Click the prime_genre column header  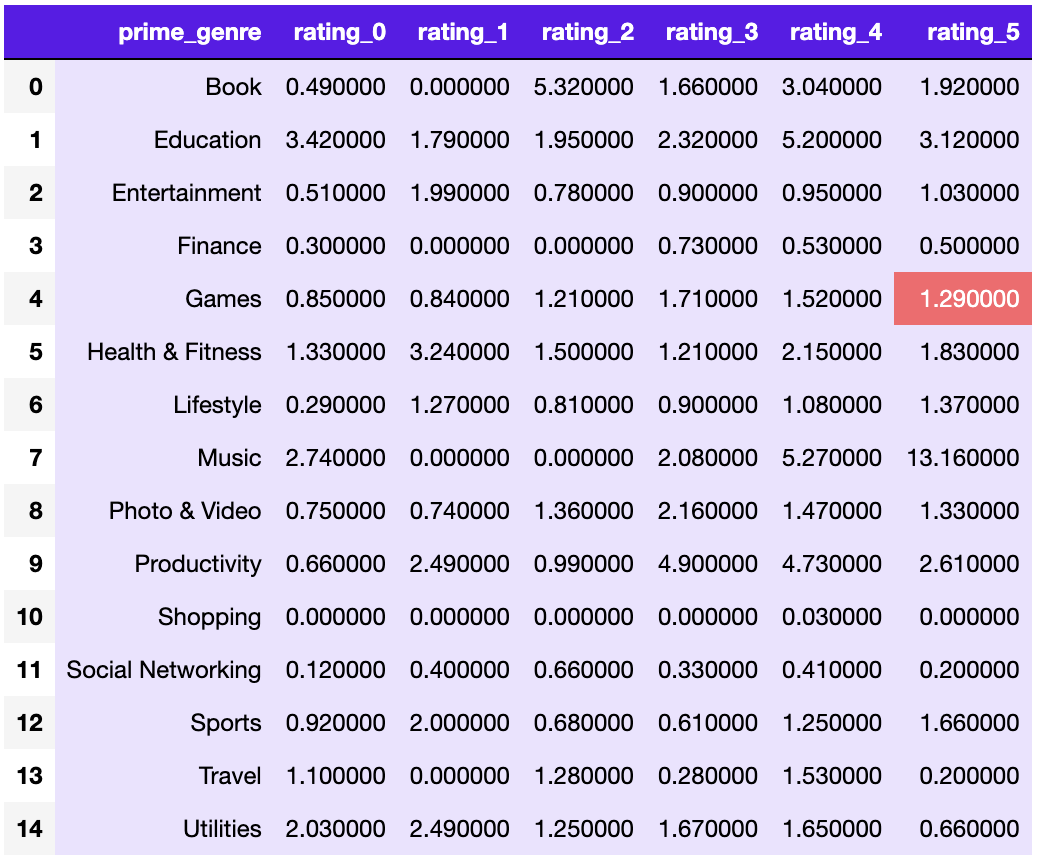pos(189,32)
